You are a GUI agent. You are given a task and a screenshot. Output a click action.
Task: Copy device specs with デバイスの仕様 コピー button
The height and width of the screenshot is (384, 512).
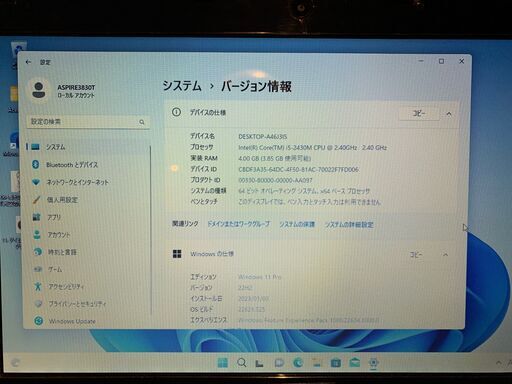(x=419, y=113)
